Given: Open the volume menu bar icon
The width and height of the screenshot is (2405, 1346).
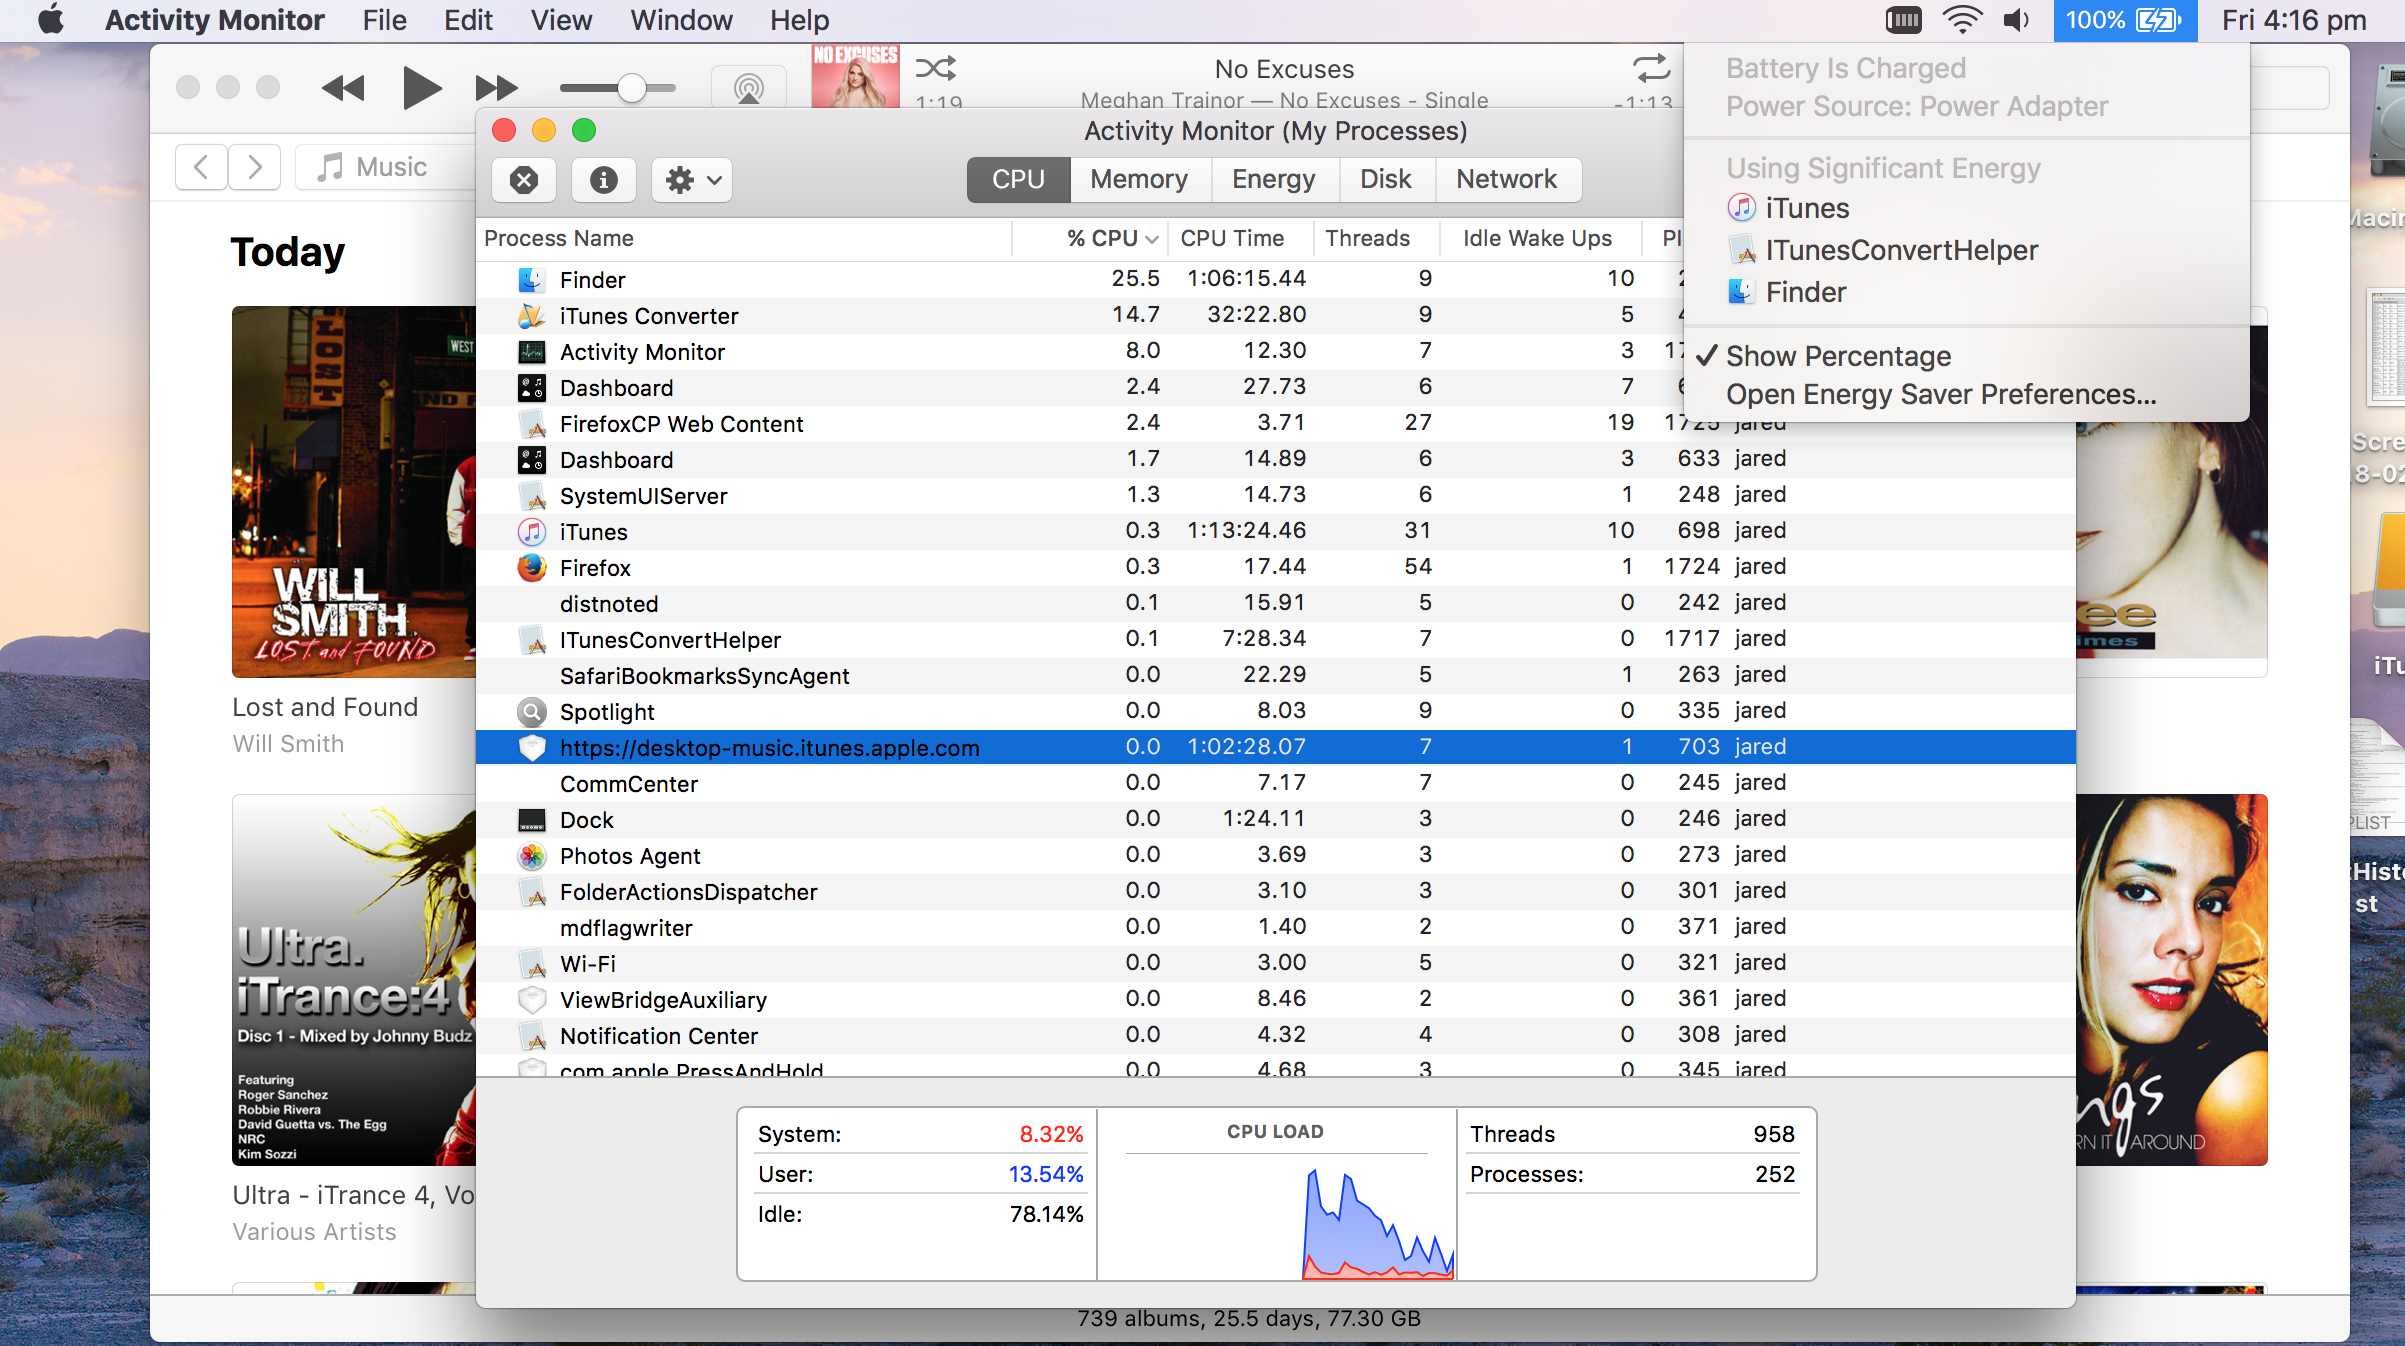Looking at the screenshot, I should (2017, 20).
